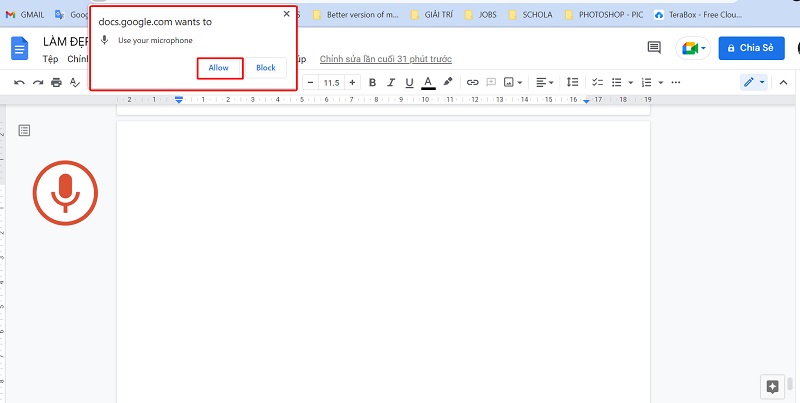Click the left indent marker on the ruler
Image resolution: width=800 pixels, height=403 pixels.
[179, 100]
